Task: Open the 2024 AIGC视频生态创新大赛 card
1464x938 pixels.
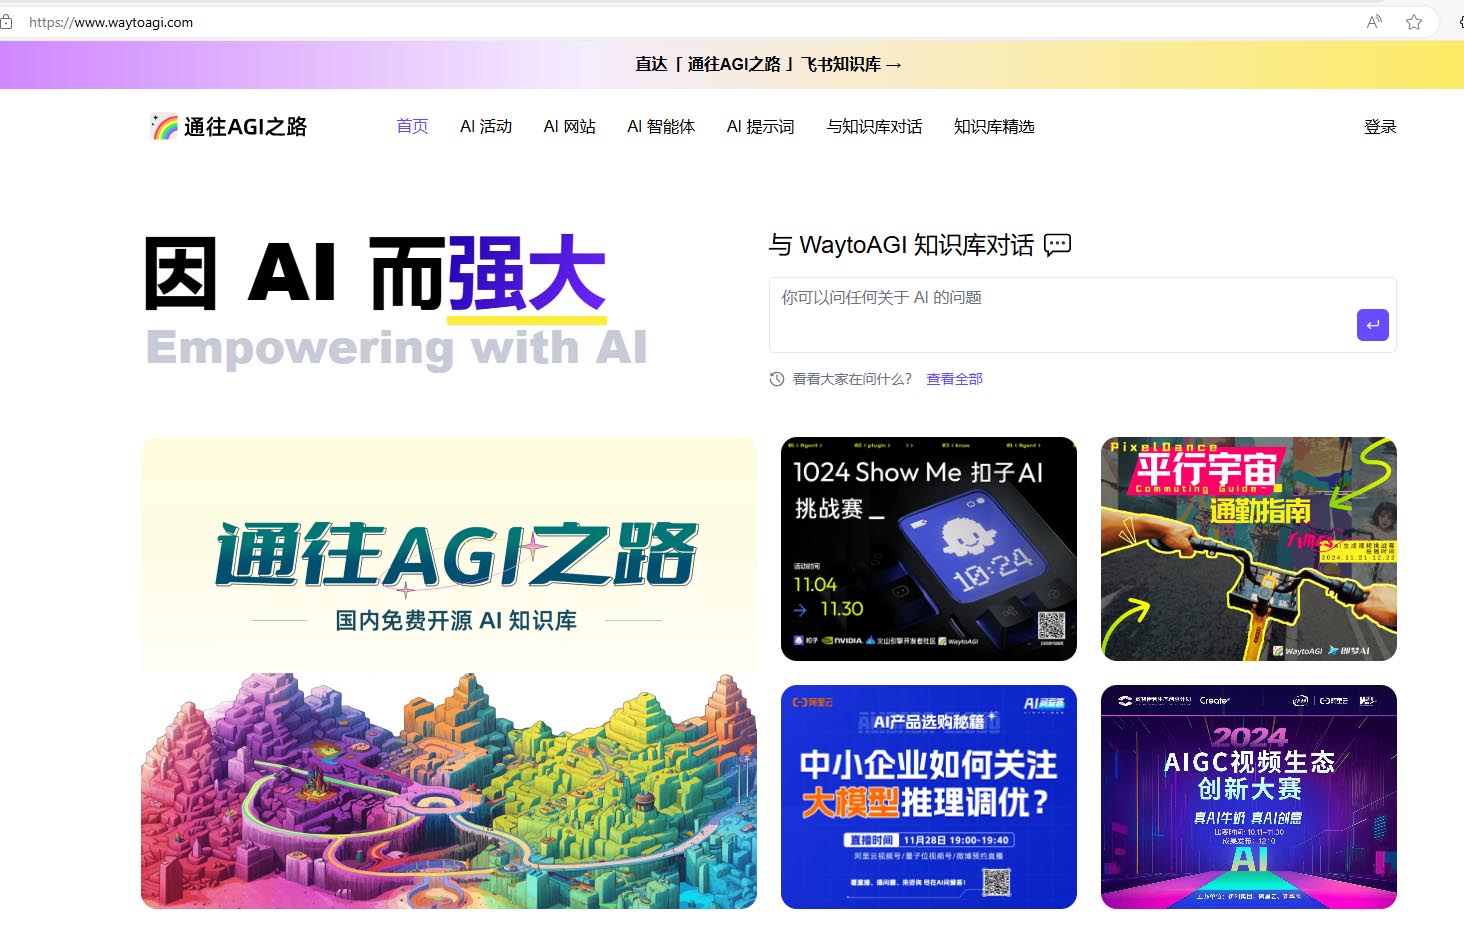Action: tap(1248, 796)
